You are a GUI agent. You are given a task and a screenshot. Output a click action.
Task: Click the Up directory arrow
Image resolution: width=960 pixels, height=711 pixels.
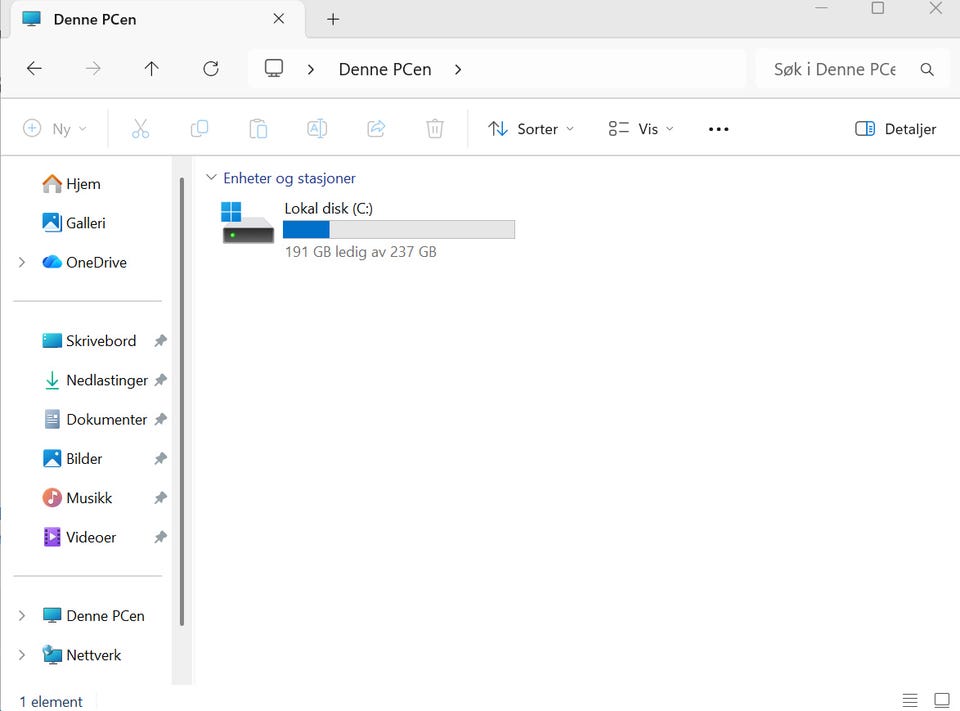coord(151,69)
